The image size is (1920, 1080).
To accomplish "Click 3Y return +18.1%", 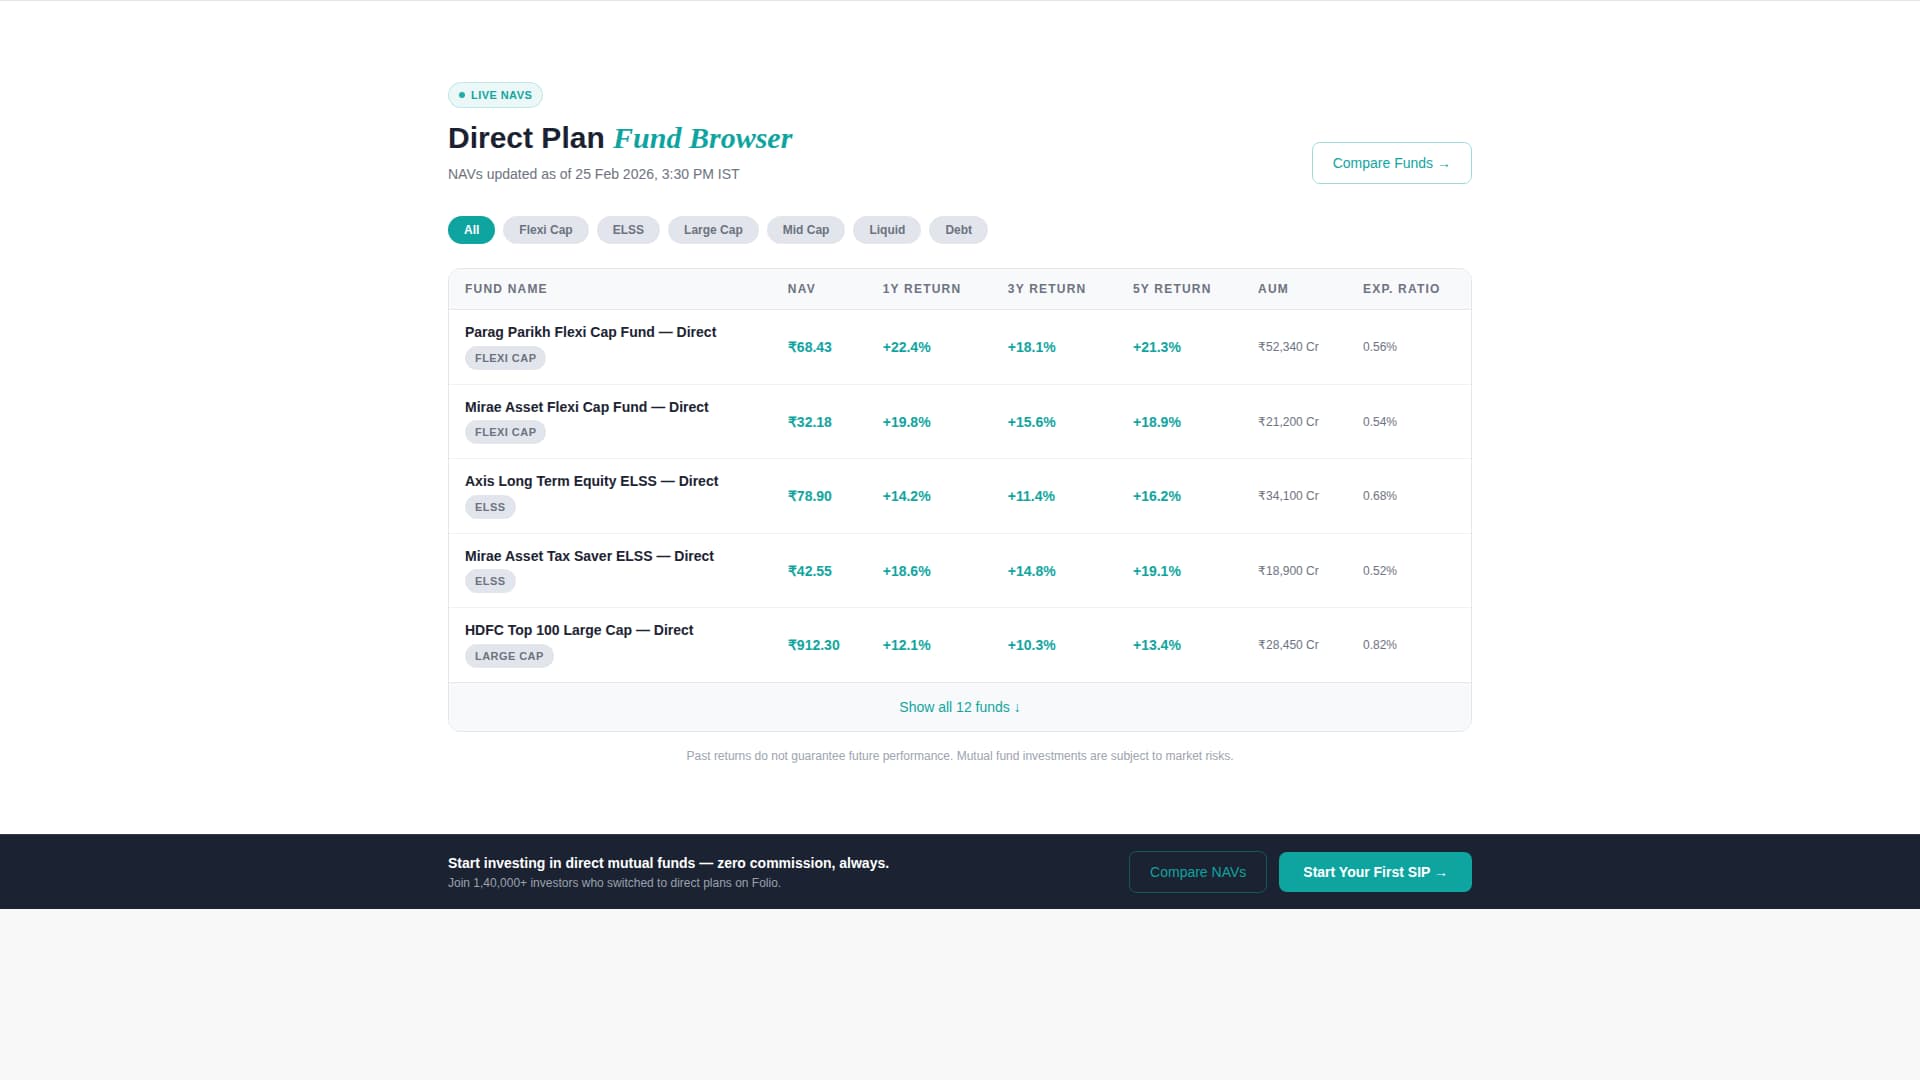I will click(x=1031, y=347).
